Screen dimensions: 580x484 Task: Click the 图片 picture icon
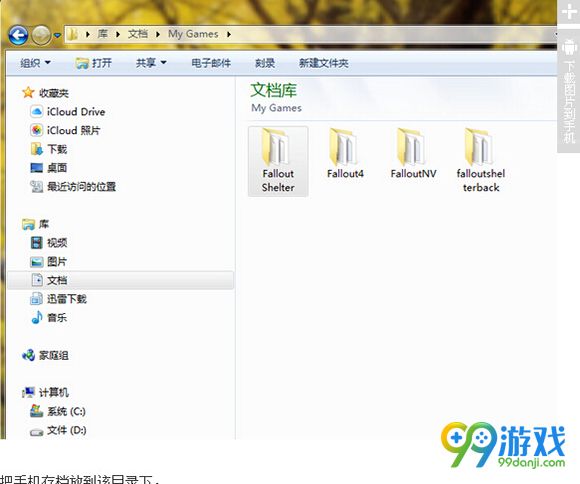(x=37, y=262)
